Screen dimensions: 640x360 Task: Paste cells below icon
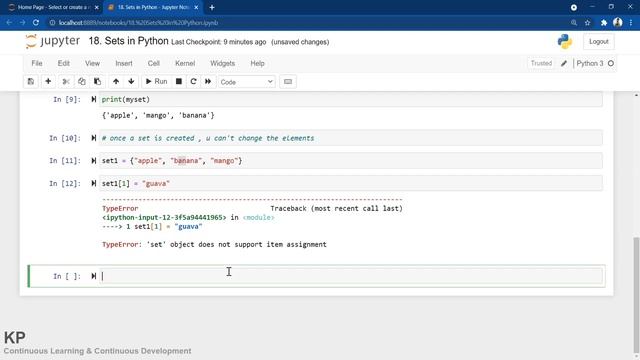tap(97, 82)
